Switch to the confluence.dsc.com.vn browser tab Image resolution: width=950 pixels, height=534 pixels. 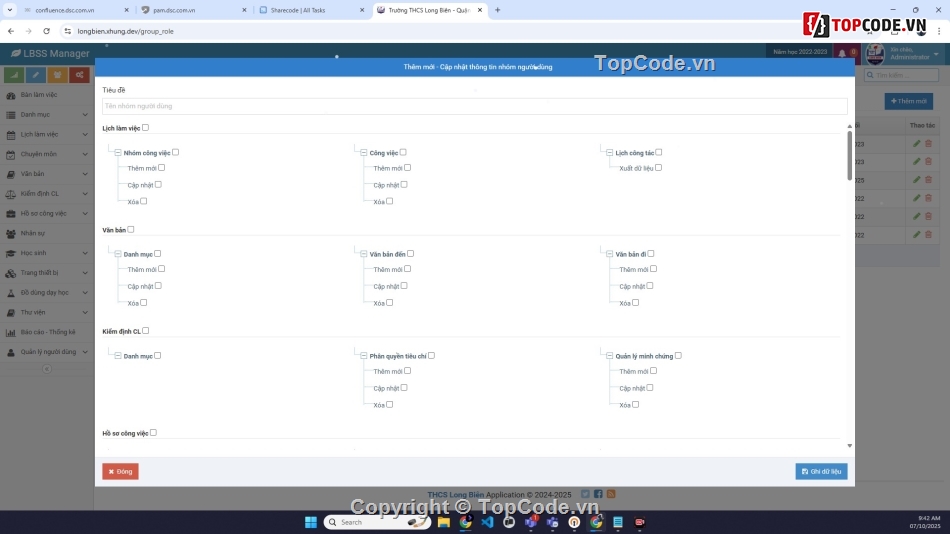(65, 10)
